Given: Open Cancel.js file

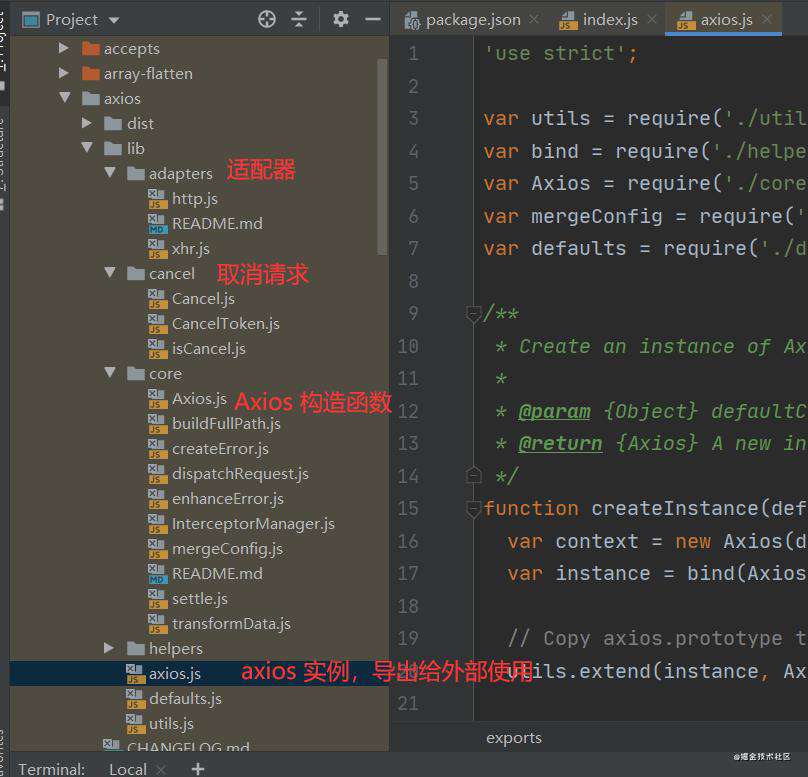Looking at the screenshot, I should tap(203, 299).
